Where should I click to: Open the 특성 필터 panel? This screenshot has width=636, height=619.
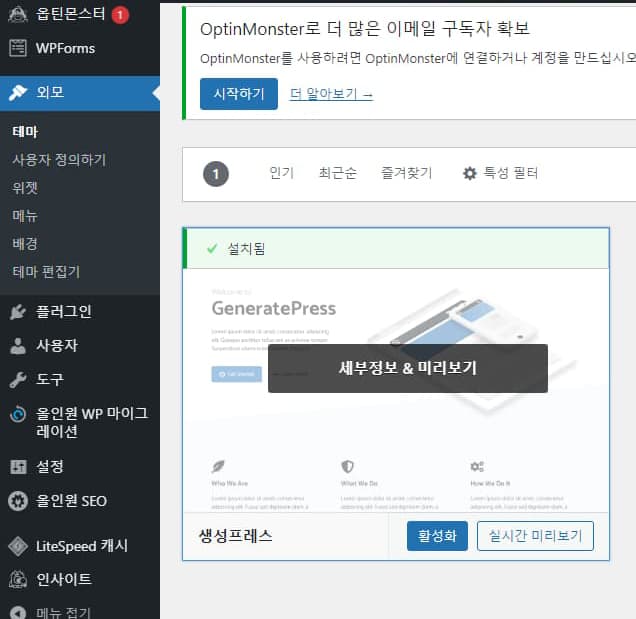[x=500, y=173]
